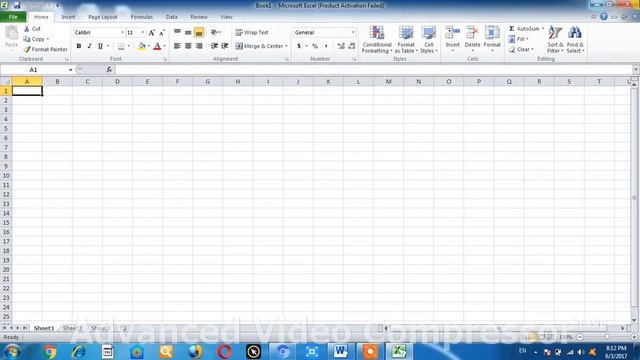Open the Name Box dropdown arrow
The image size is (640, 360).
71,70
